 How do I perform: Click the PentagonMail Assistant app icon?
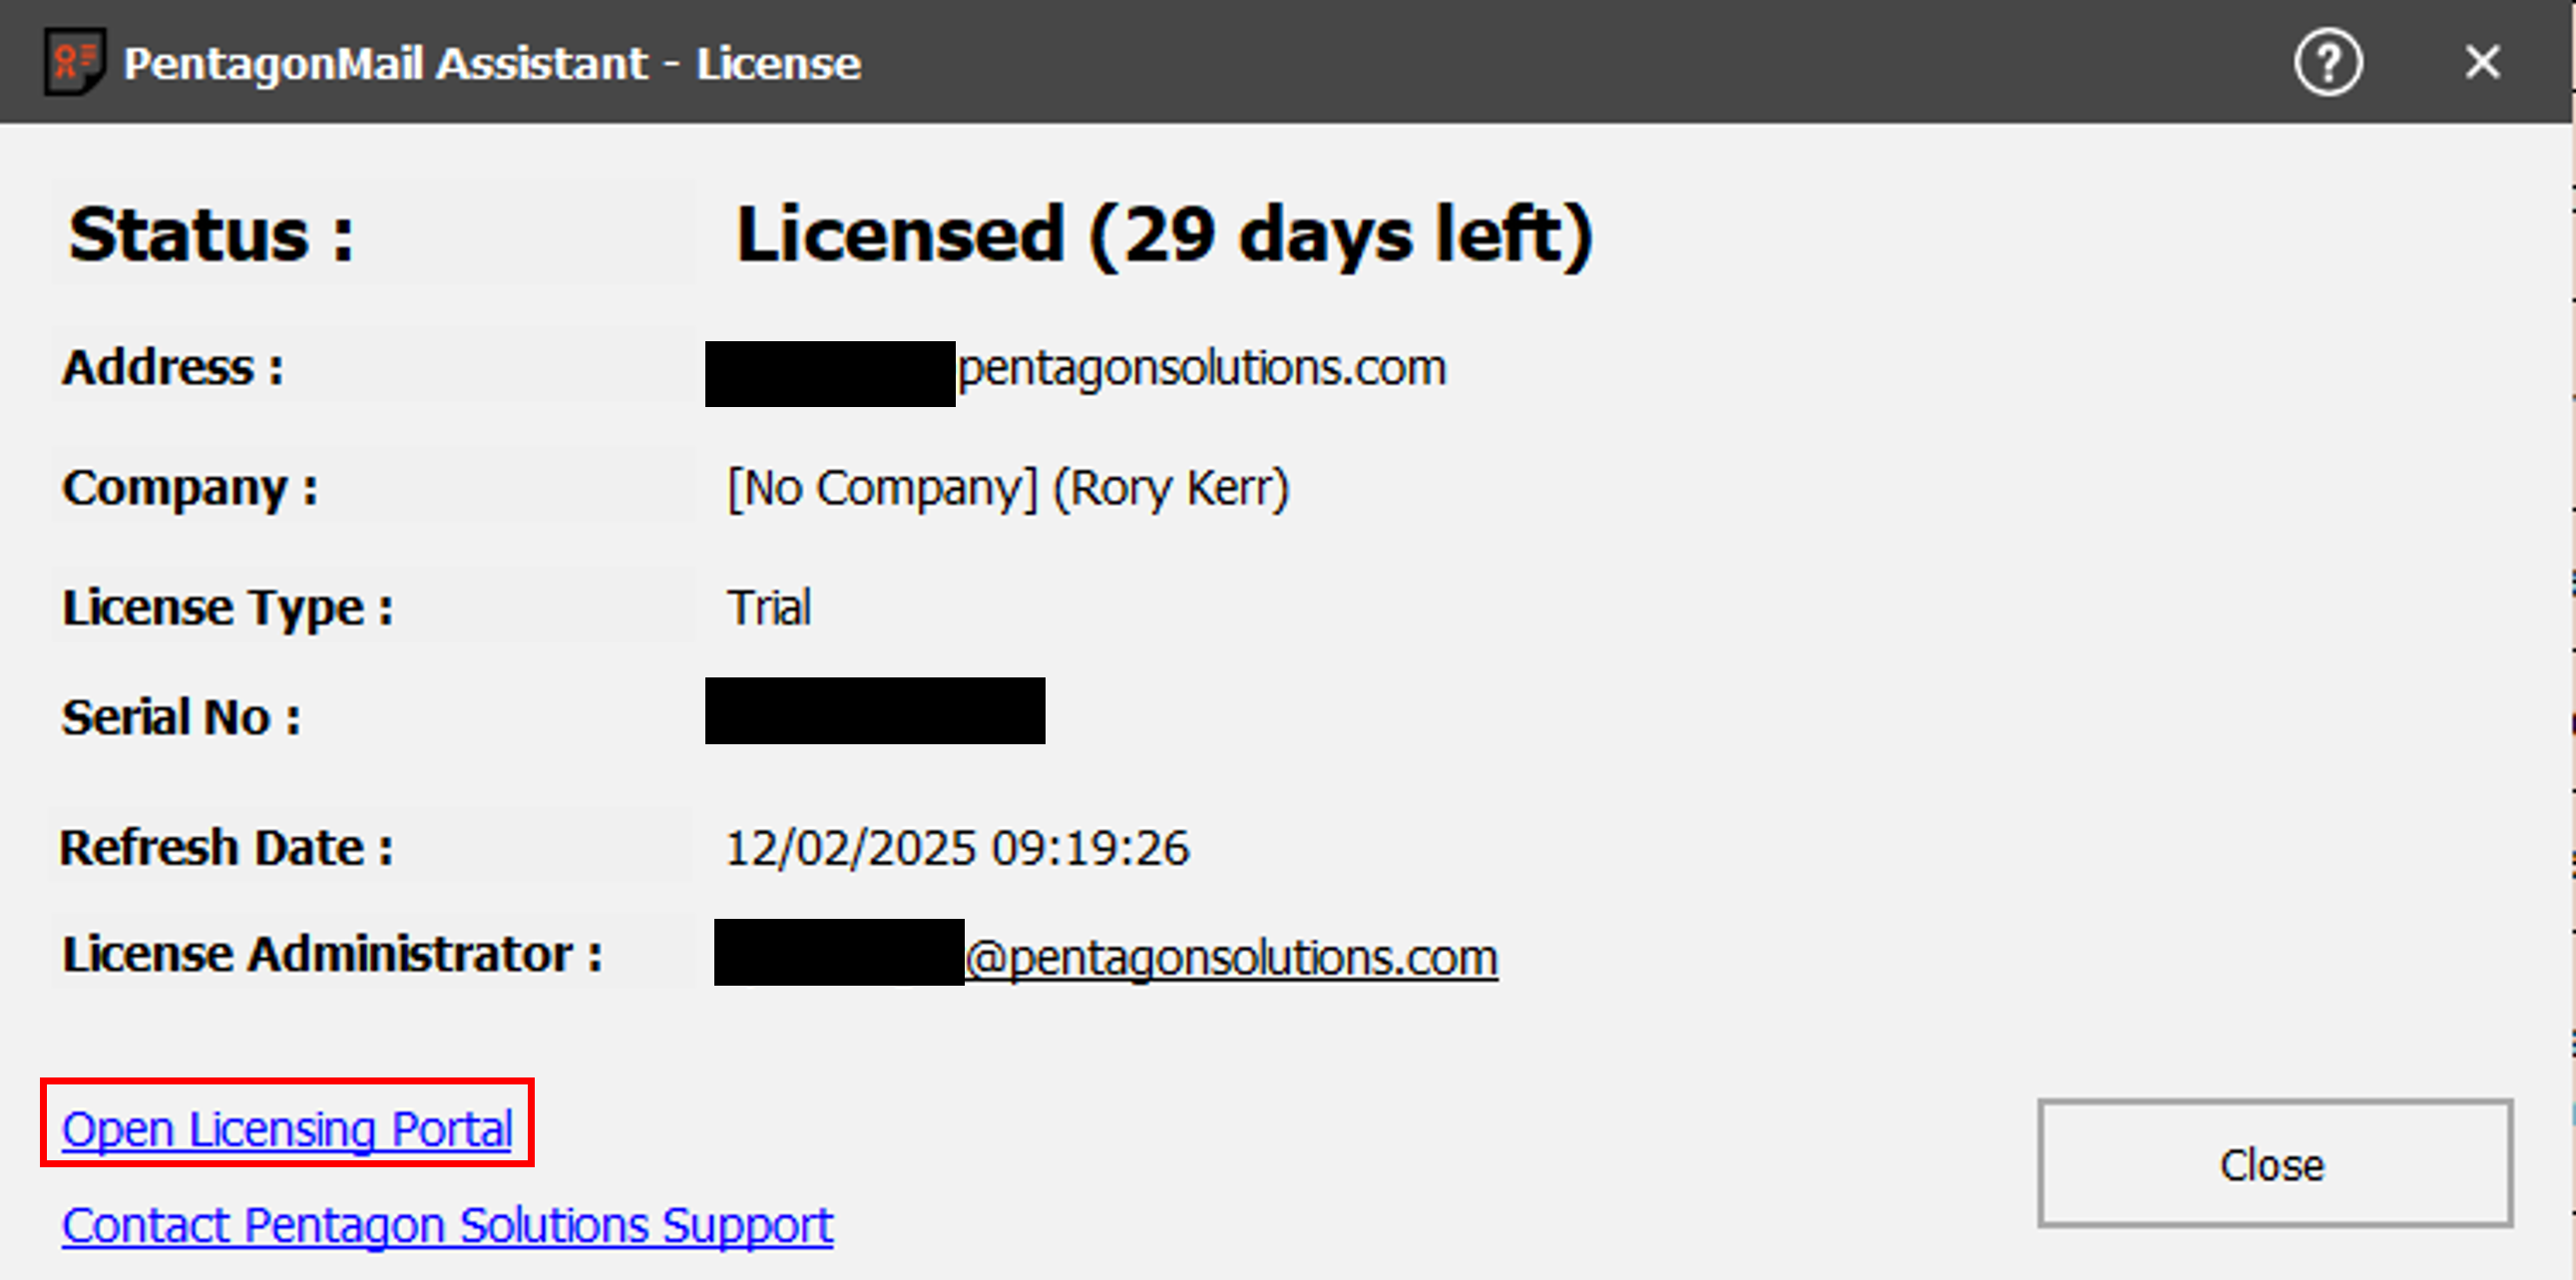point(74,62)
